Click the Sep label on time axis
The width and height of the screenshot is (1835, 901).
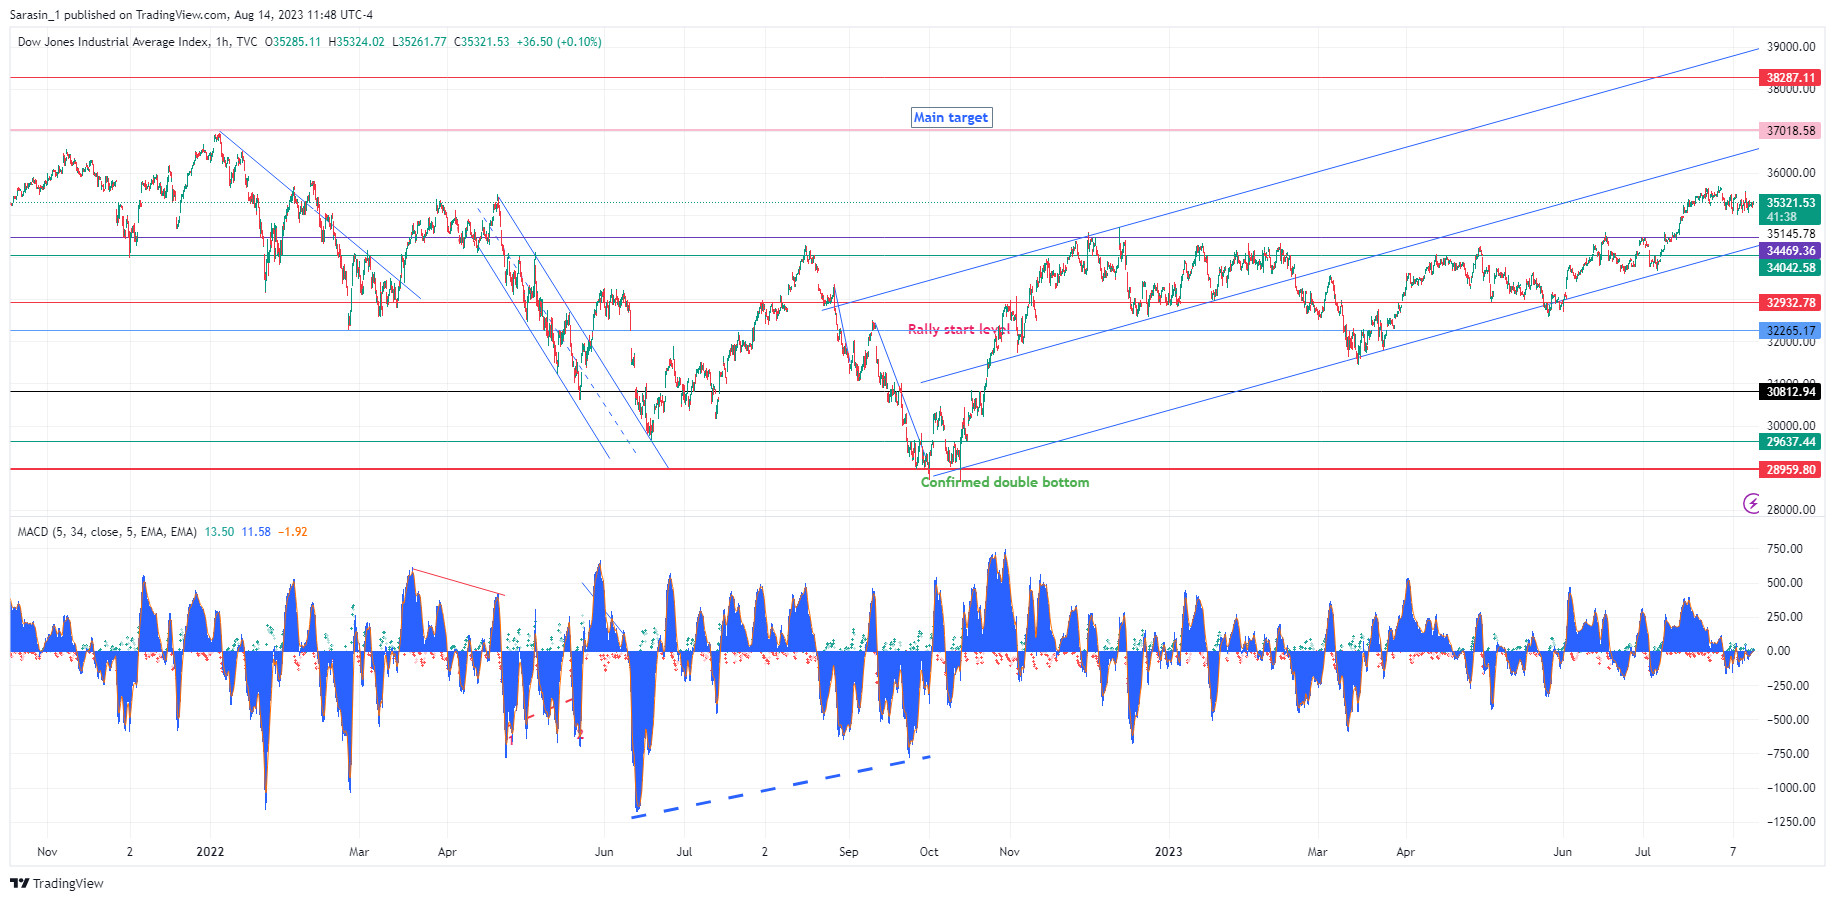pos(848,852)
